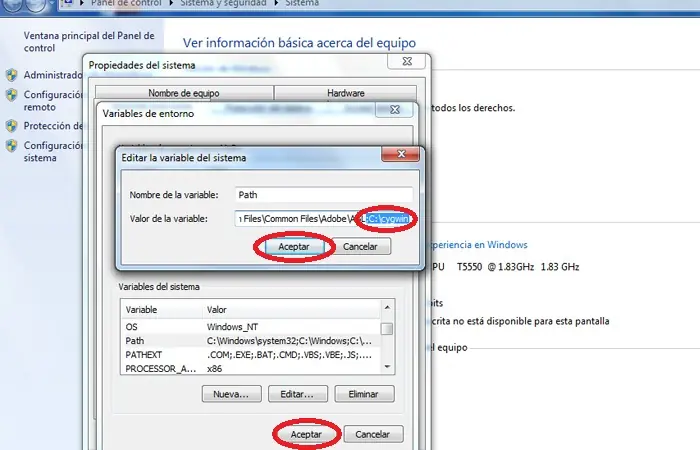Click the Valor column header
Image resolution: width=700 pixels, height=450 pixels.
click(x=291, y=309)
